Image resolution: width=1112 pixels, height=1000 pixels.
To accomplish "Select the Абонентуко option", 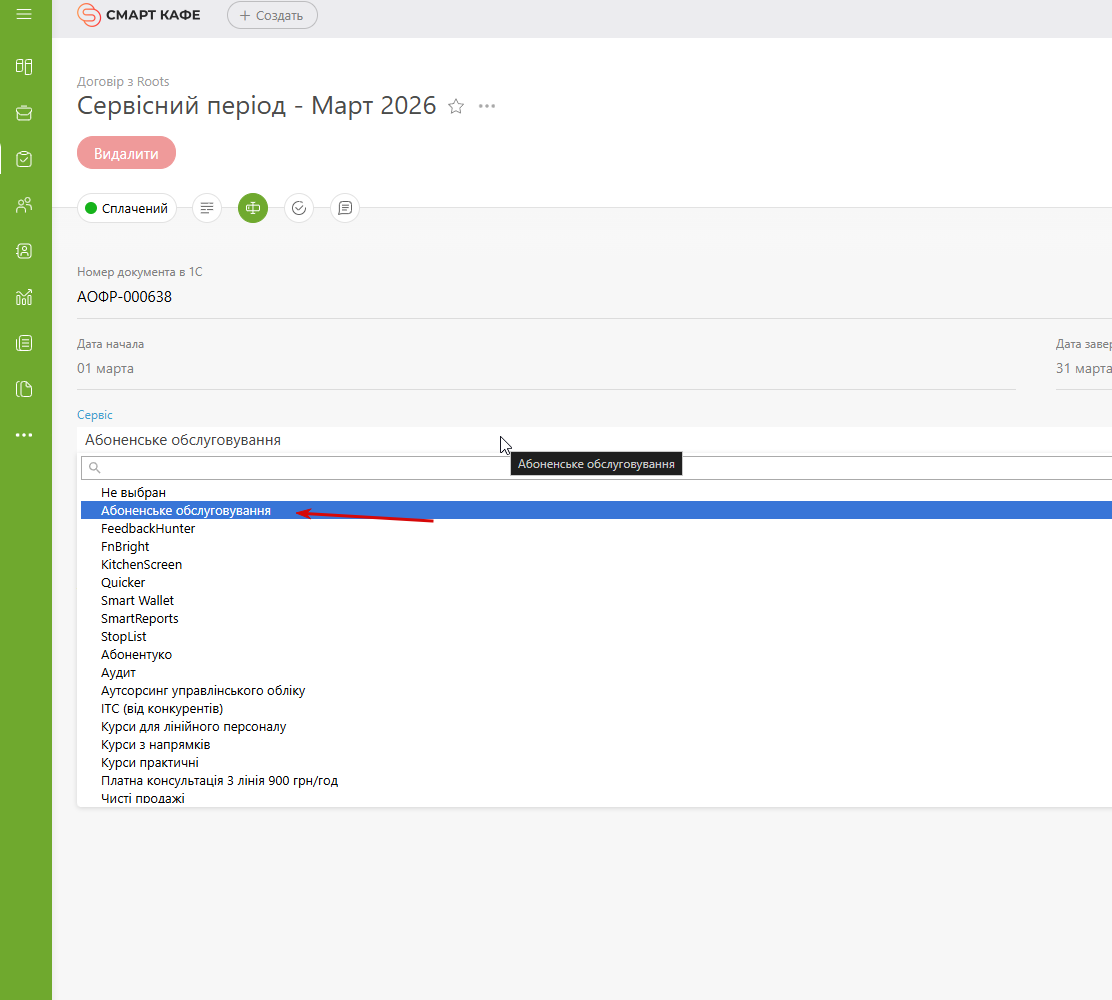I will (596, 655).
